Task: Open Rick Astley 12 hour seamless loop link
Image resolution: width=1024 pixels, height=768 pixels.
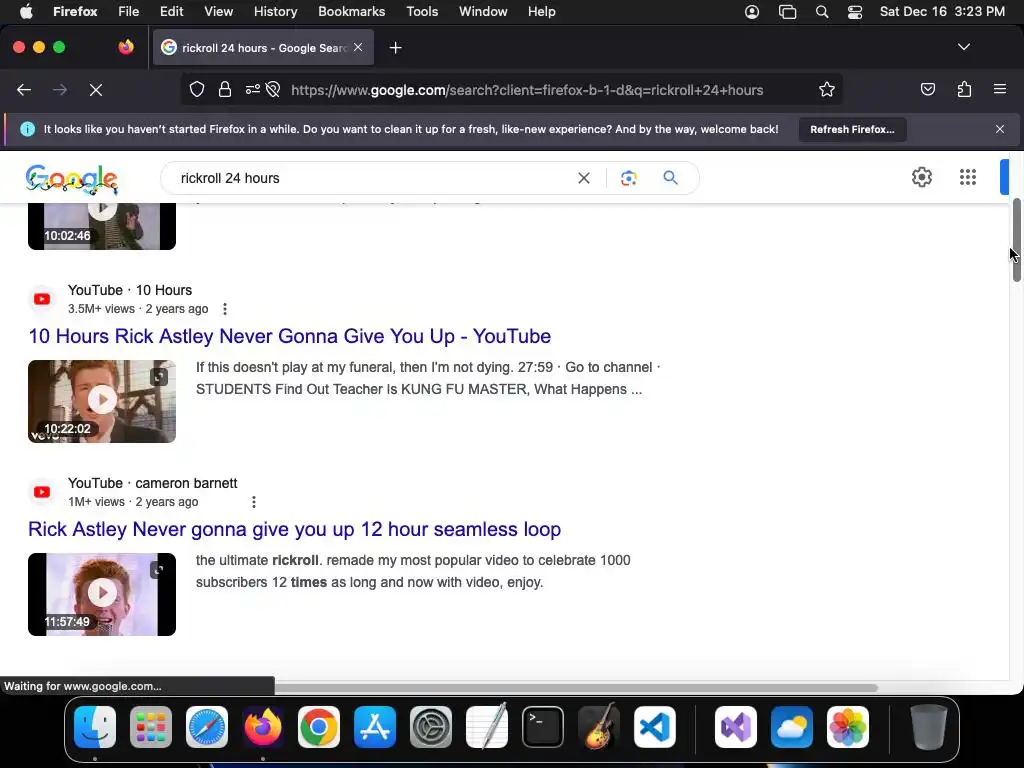Action: click(295, 530)
